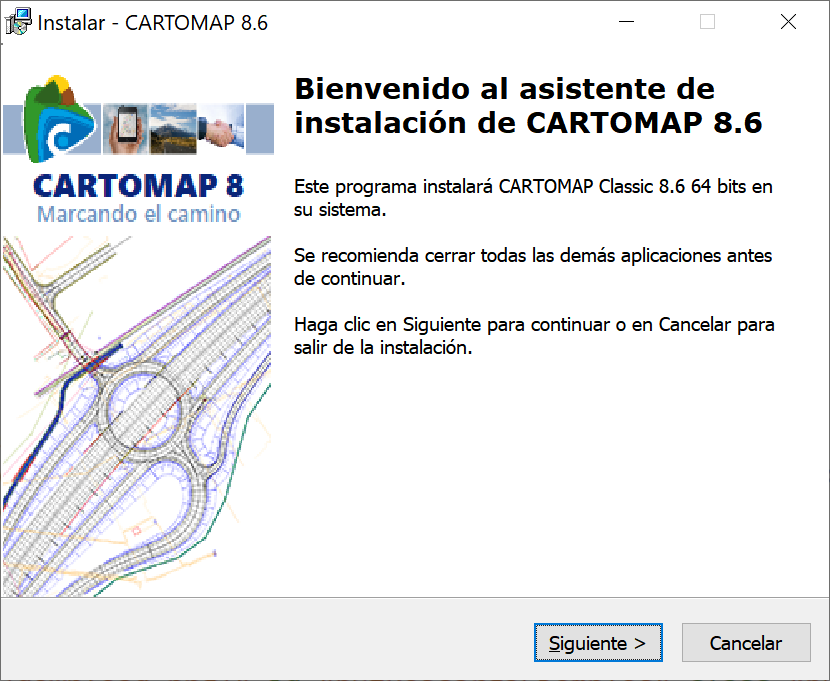830x681 pixels.
Task: Cancel the installation with Cancelar
Action: pyautogui.click(x=746, y=642)
